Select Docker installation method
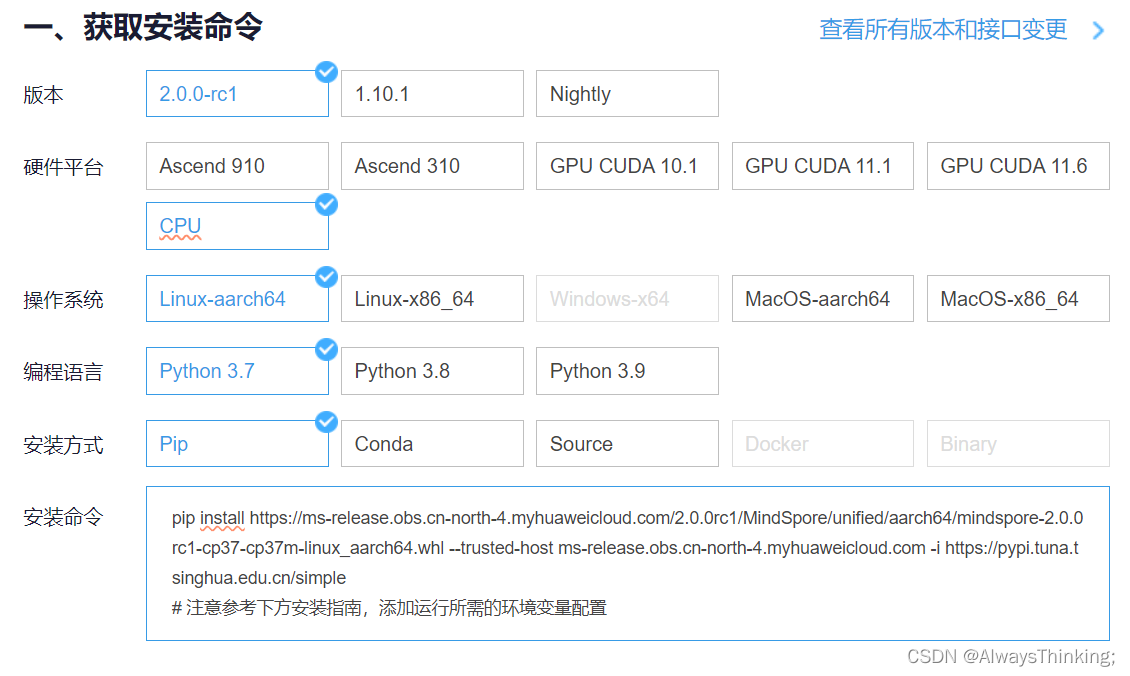Screen dimensions: 1130x676 click(823, 444)
